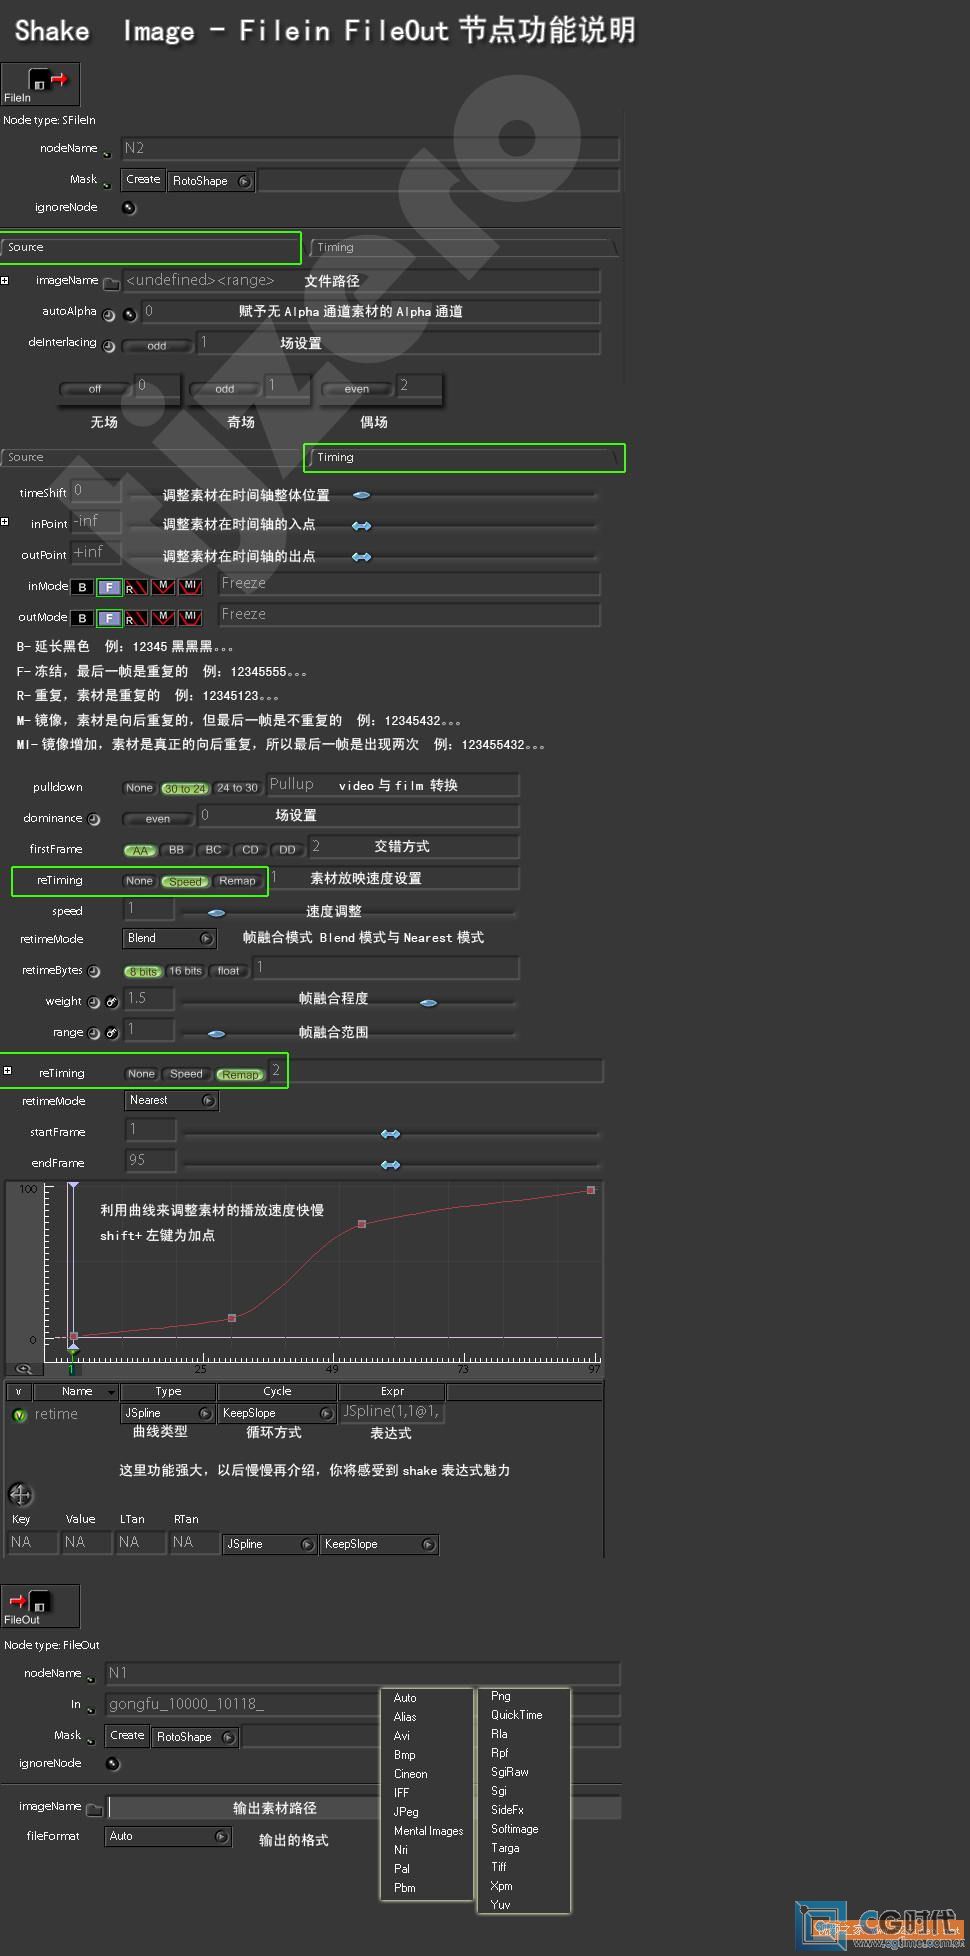
Task: Select BB as the firstFrame option
Action: [x=176, y=850]
